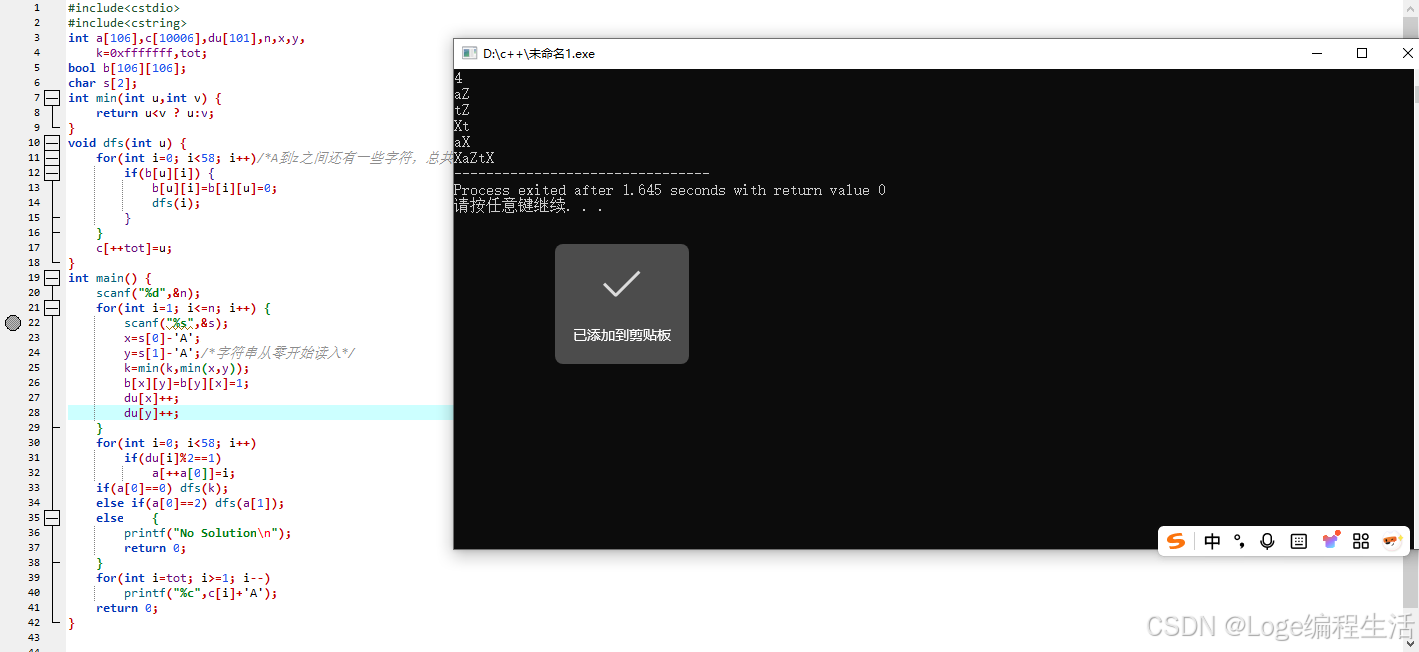Click the microphone voice input icon
This screenshot has height=652, width=1419.
pyautogui.click(x=1267, y=541)
